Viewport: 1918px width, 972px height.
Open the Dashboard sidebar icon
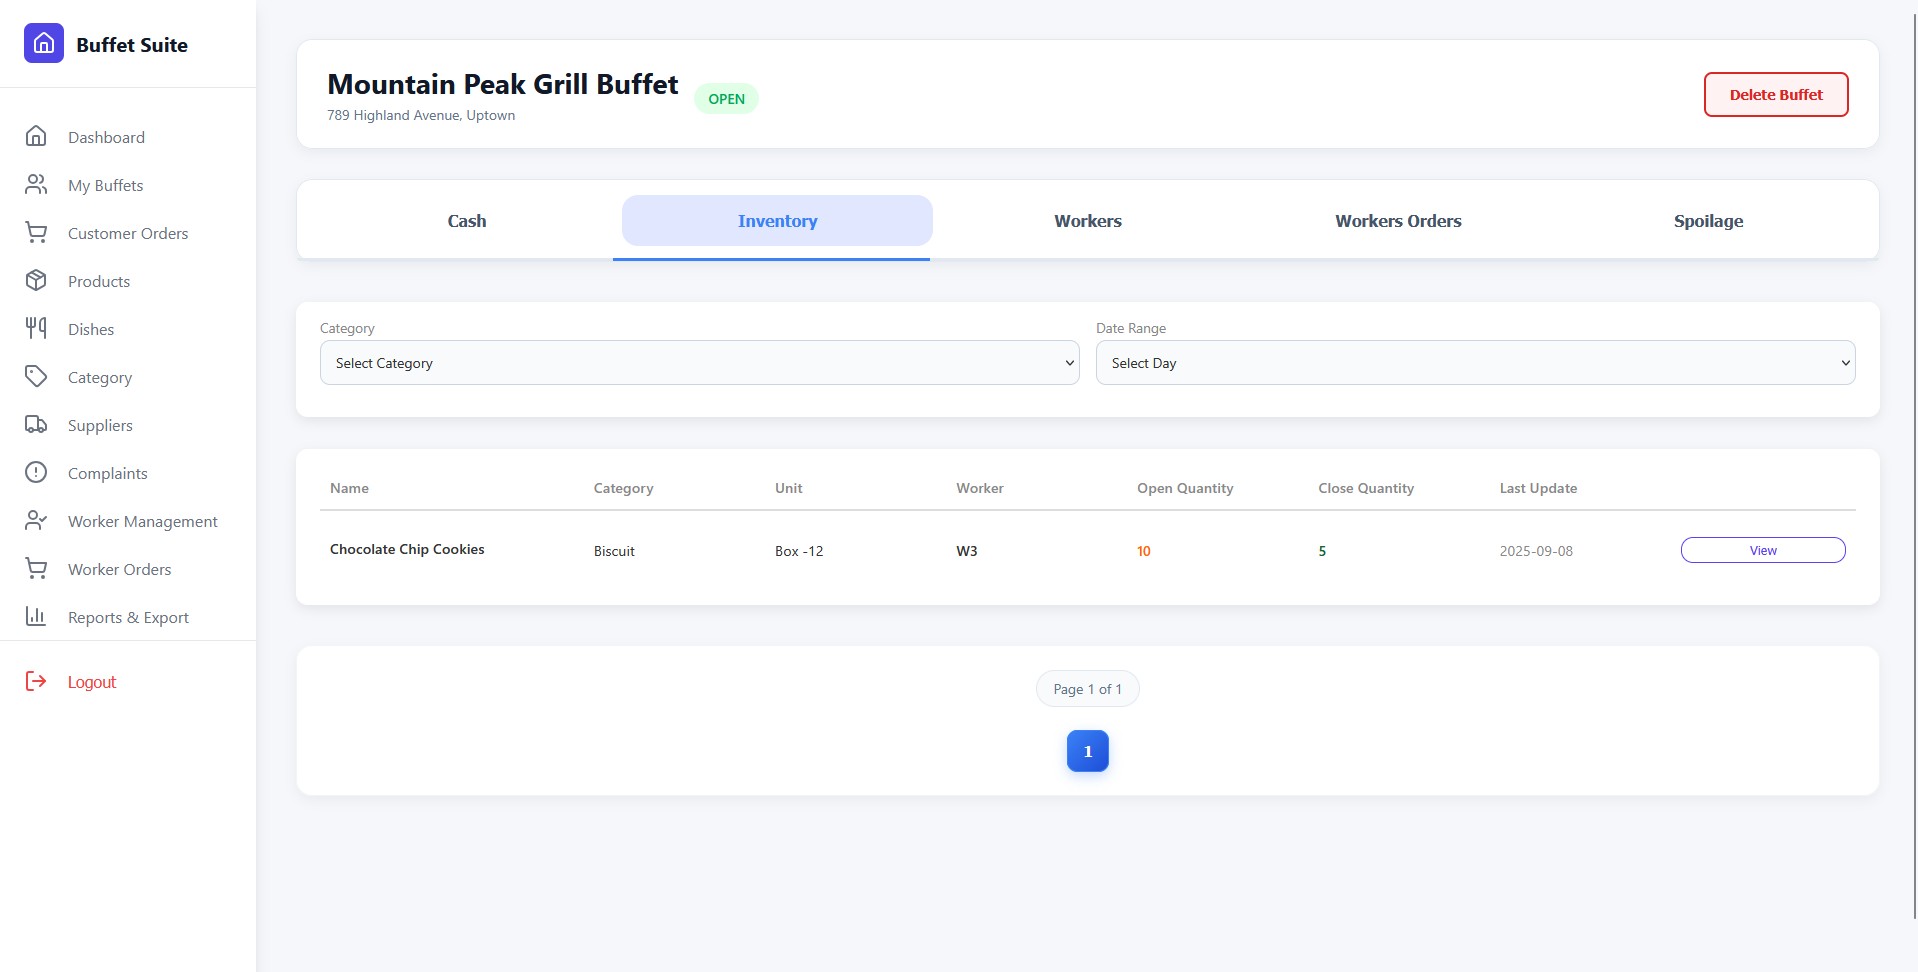36,136
